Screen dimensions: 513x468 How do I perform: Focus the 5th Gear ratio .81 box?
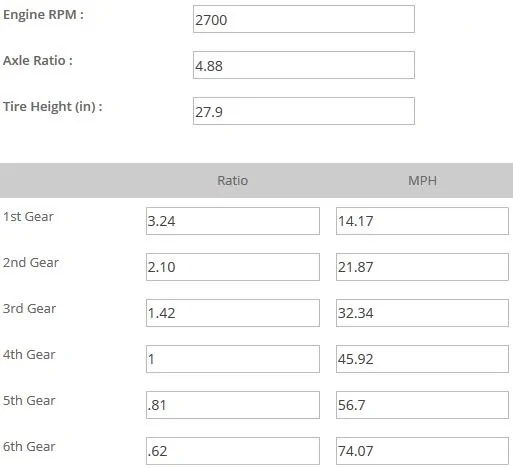233,405
